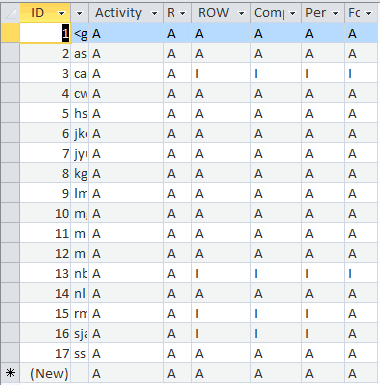The width and height of the screenshot is (380, 385).
Task: Click the name cell starting with 'kg'
Action: [80, 173]
